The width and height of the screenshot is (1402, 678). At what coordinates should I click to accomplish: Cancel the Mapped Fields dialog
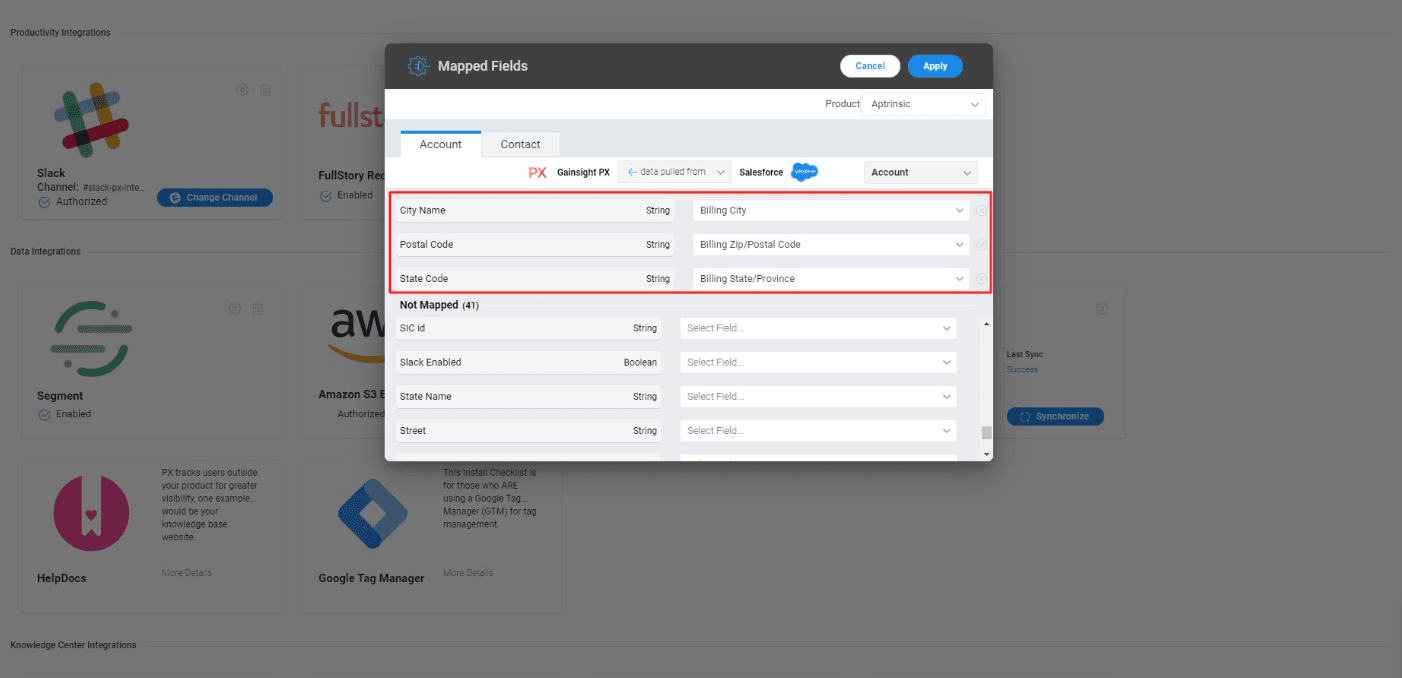coord(870,66)
